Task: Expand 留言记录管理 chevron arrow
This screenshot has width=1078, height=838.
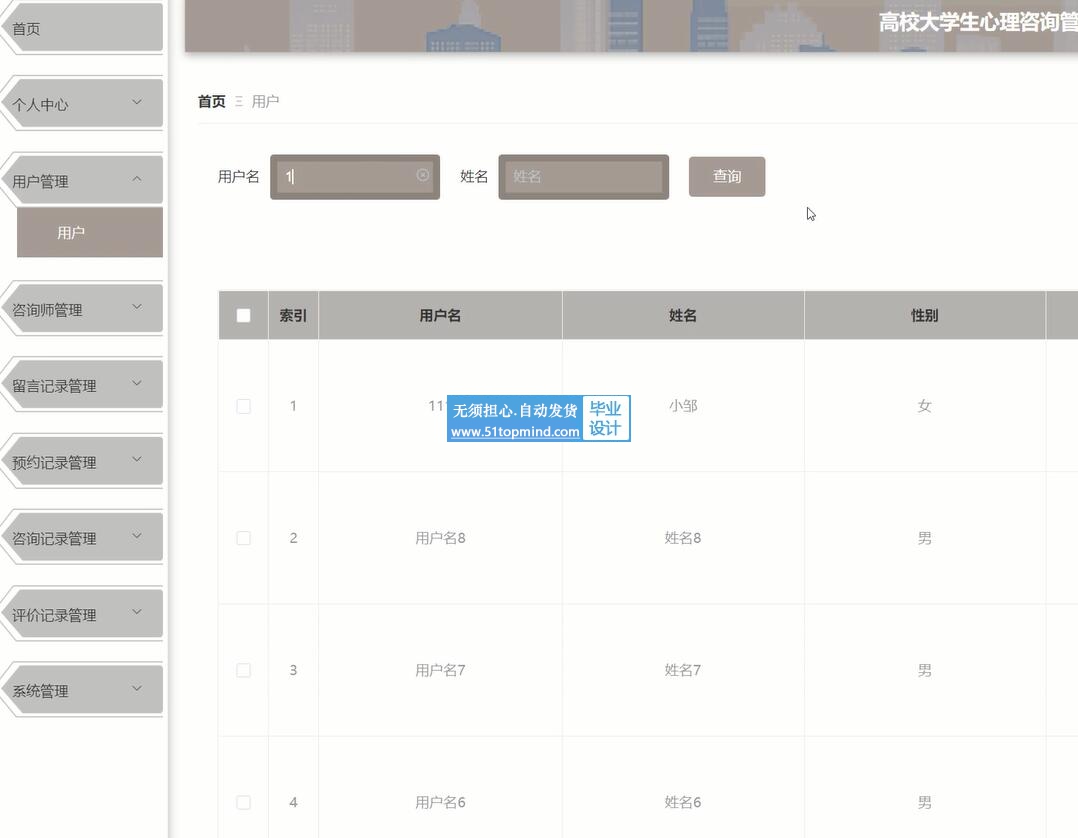Action: (x=137, y=383)
